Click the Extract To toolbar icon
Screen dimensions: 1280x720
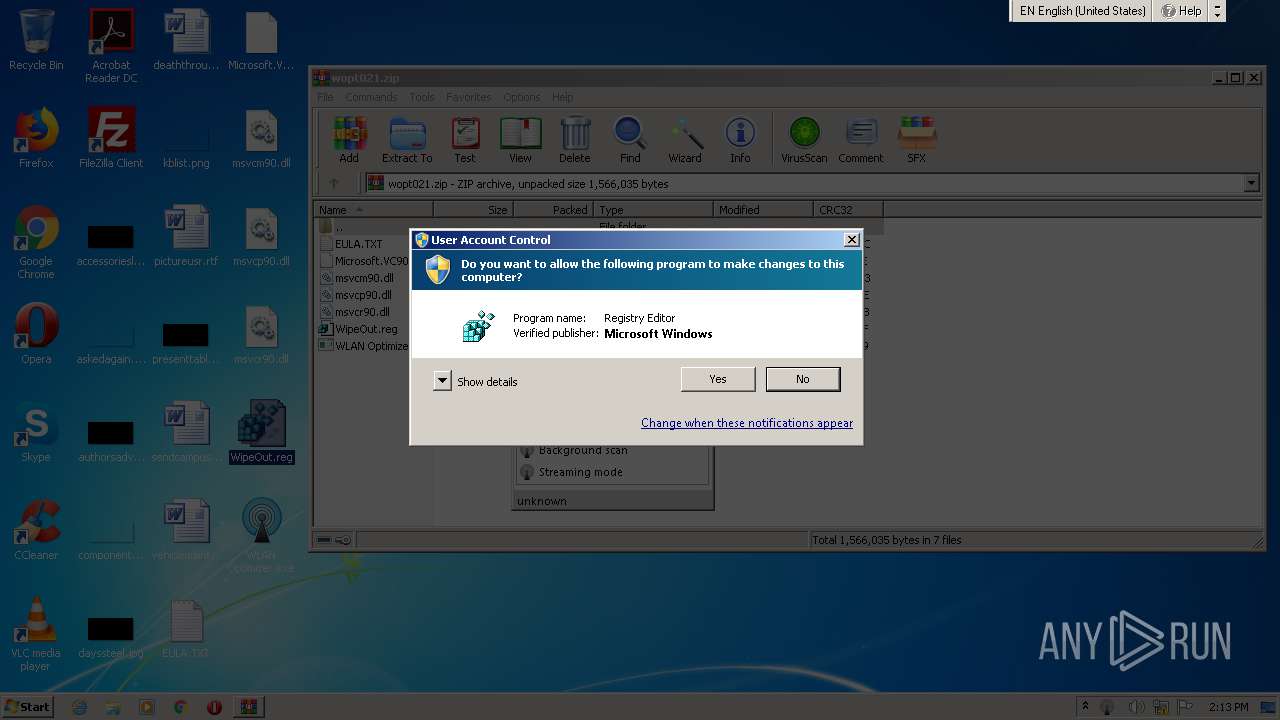407,140
